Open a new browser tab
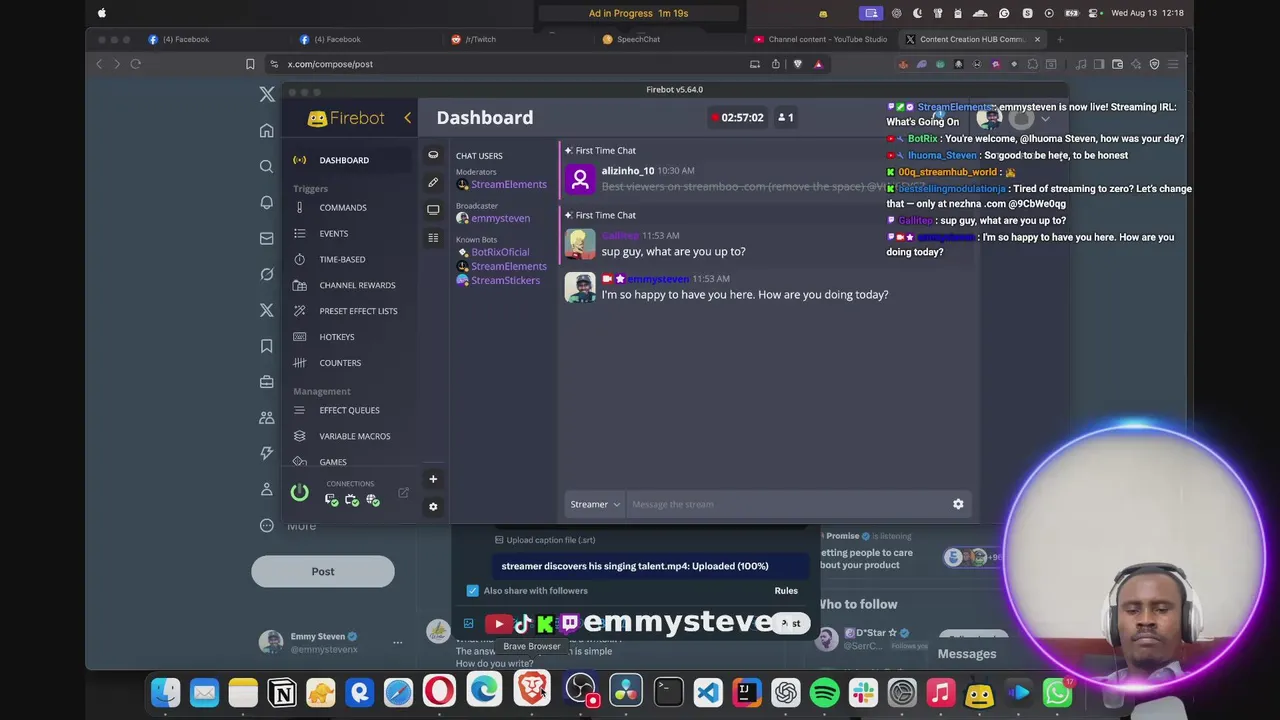Image resolution: width=1280 pixels, height=720 pixels. [x=1060, y=39]
